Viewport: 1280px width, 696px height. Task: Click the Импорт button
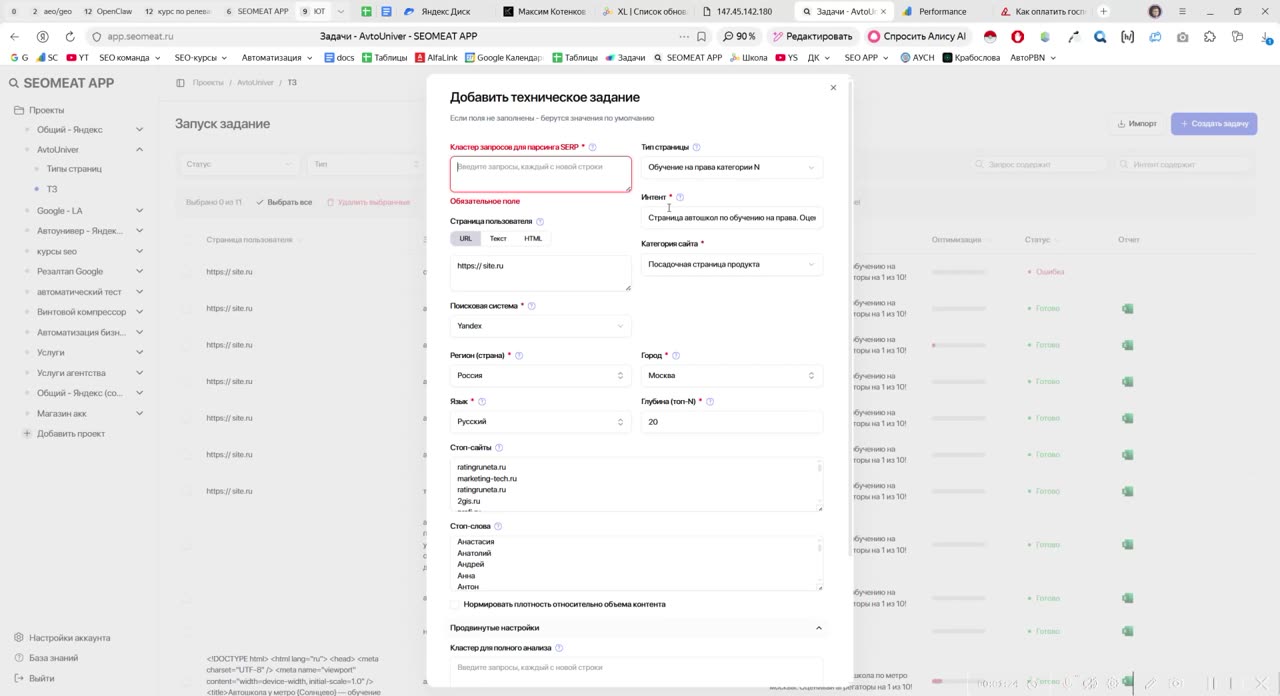click(x=1137, y=124)
